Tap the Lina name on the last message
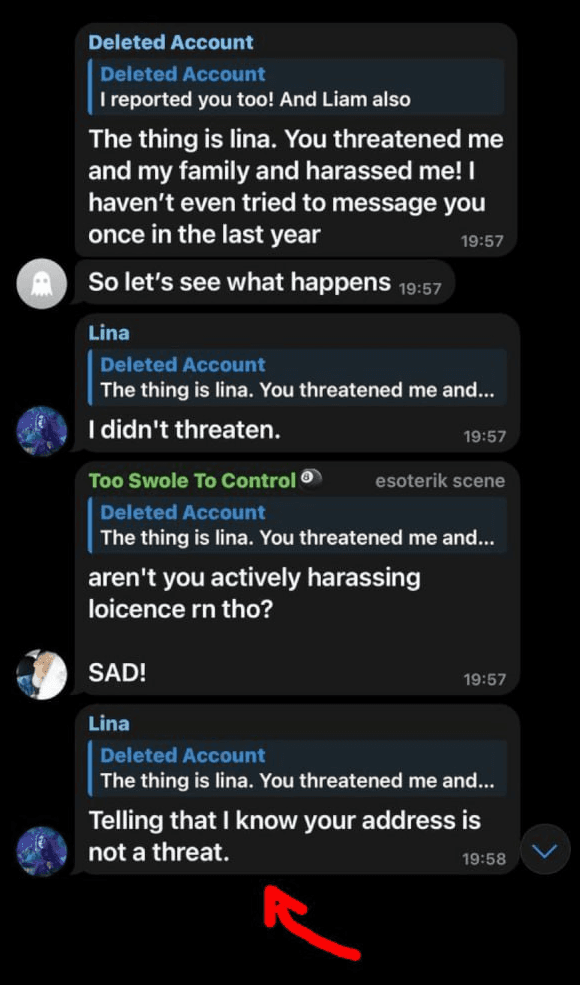 coord(109,724)
